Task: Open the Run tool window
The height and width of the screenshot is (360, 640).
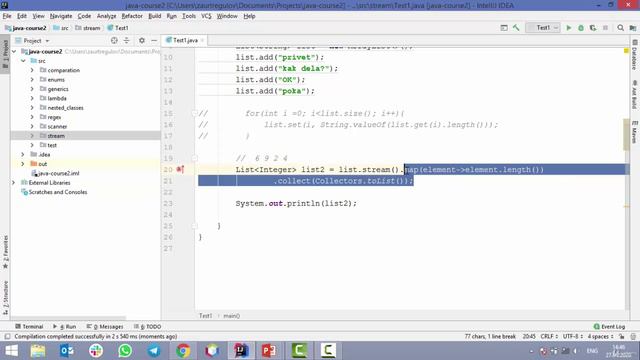Action: (64, 327)
